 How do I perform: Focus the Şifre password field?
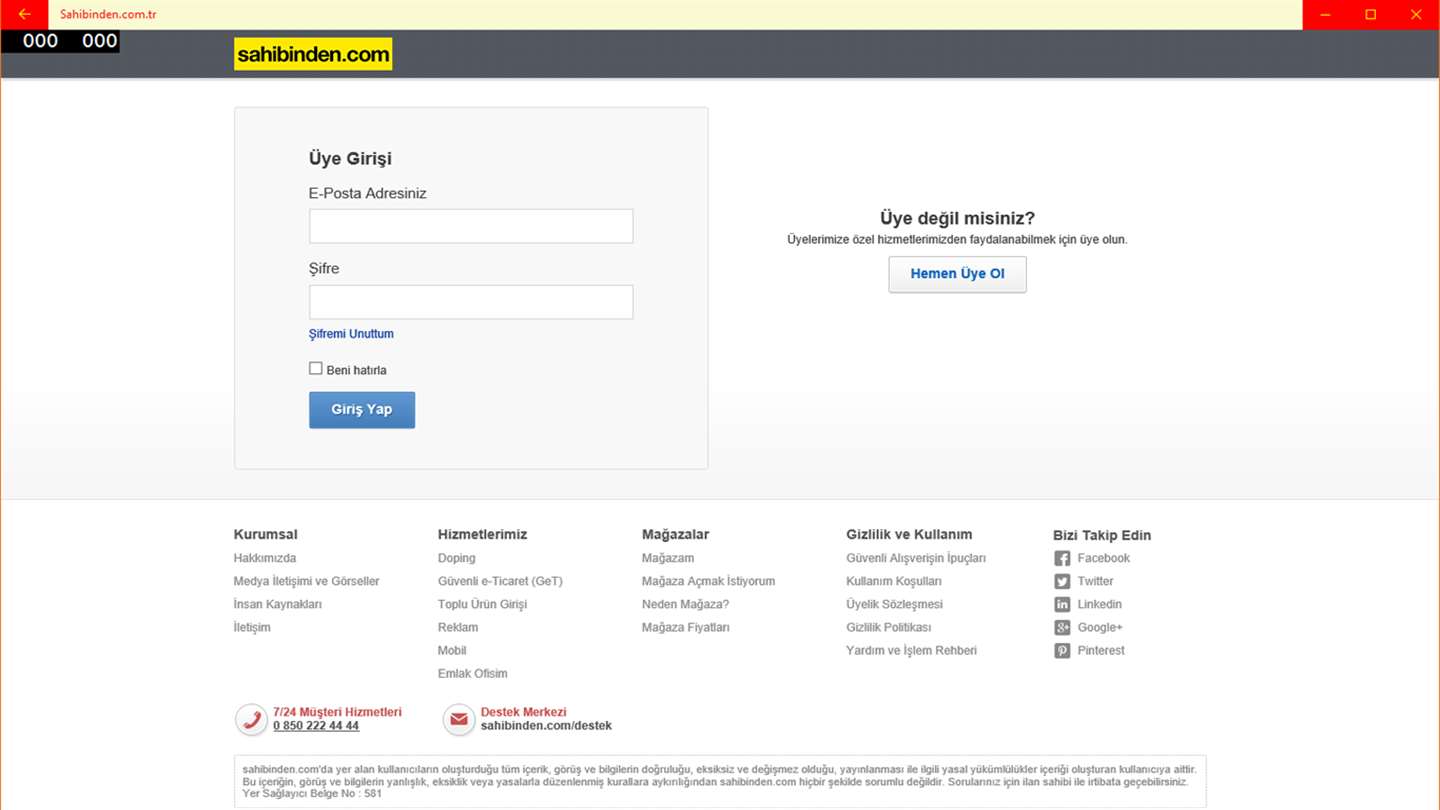click(x=471, y=302)
